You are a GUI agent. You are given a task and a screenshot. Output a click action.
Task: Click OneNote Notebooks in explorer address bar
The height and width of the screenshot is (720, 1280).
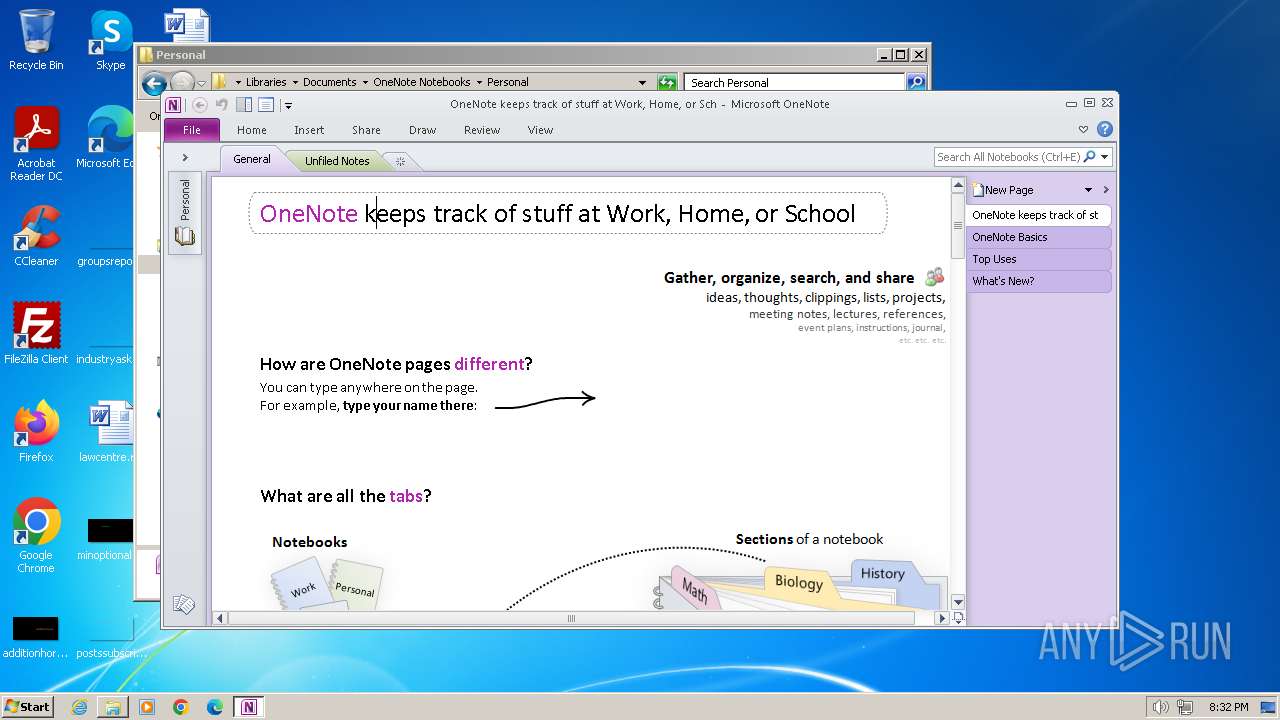422,82
